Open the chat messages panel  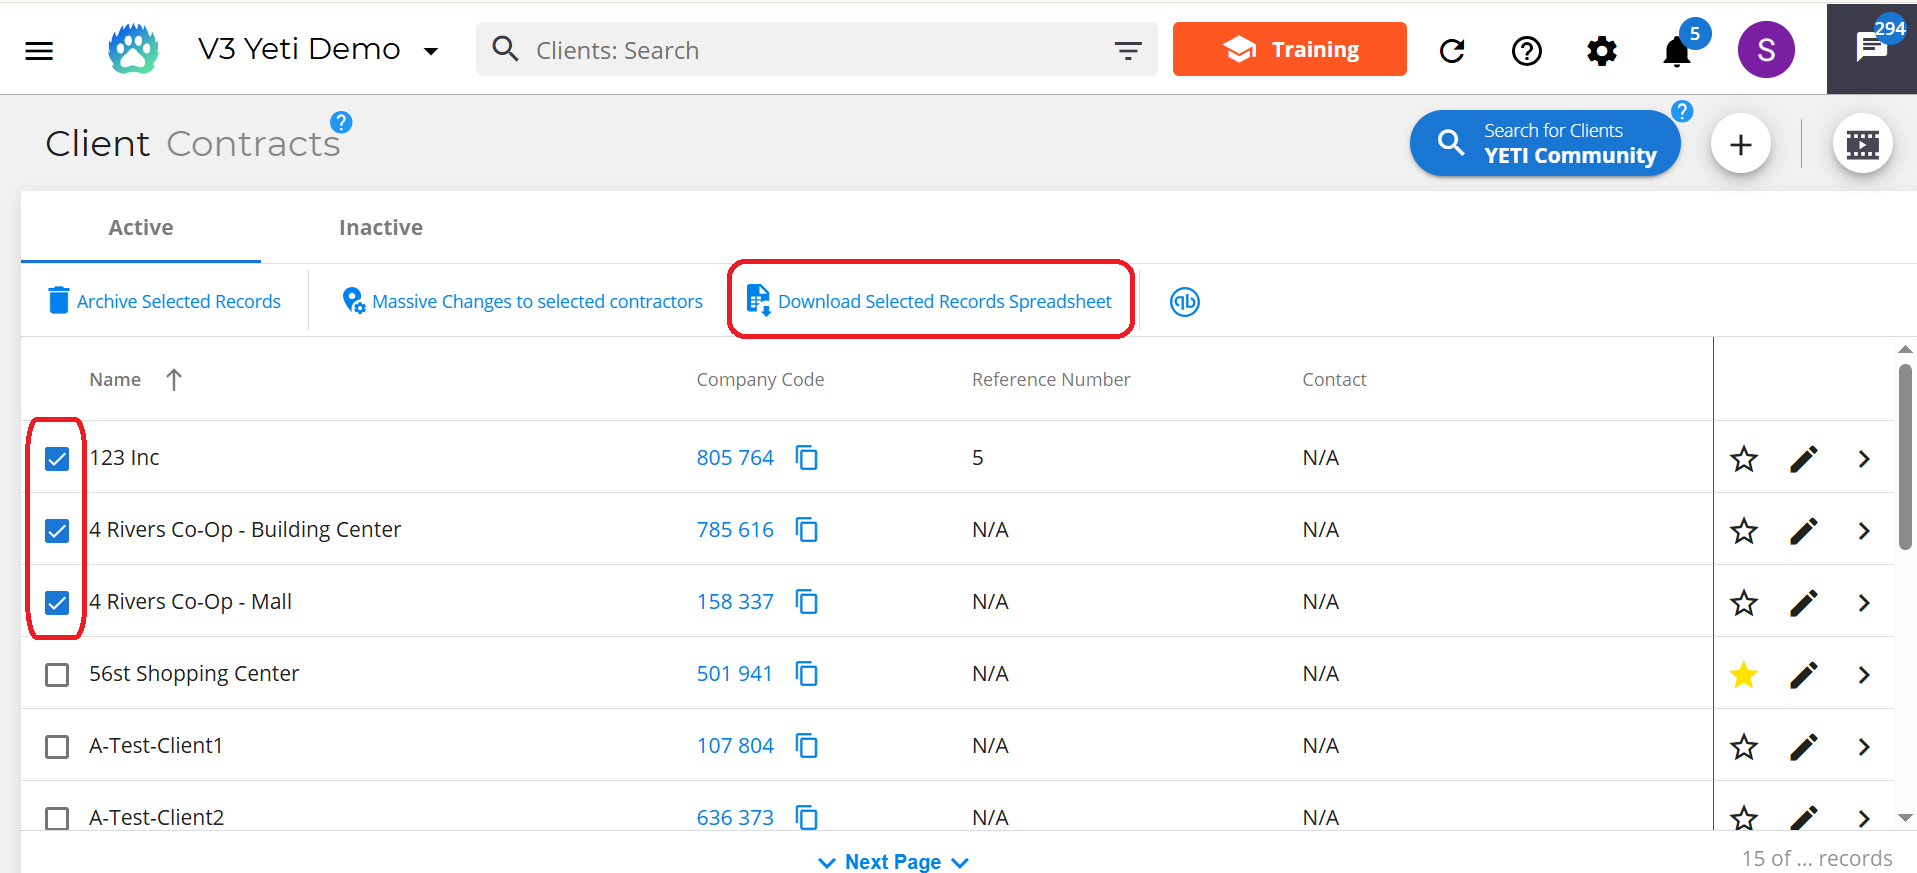pos(1871,48)
